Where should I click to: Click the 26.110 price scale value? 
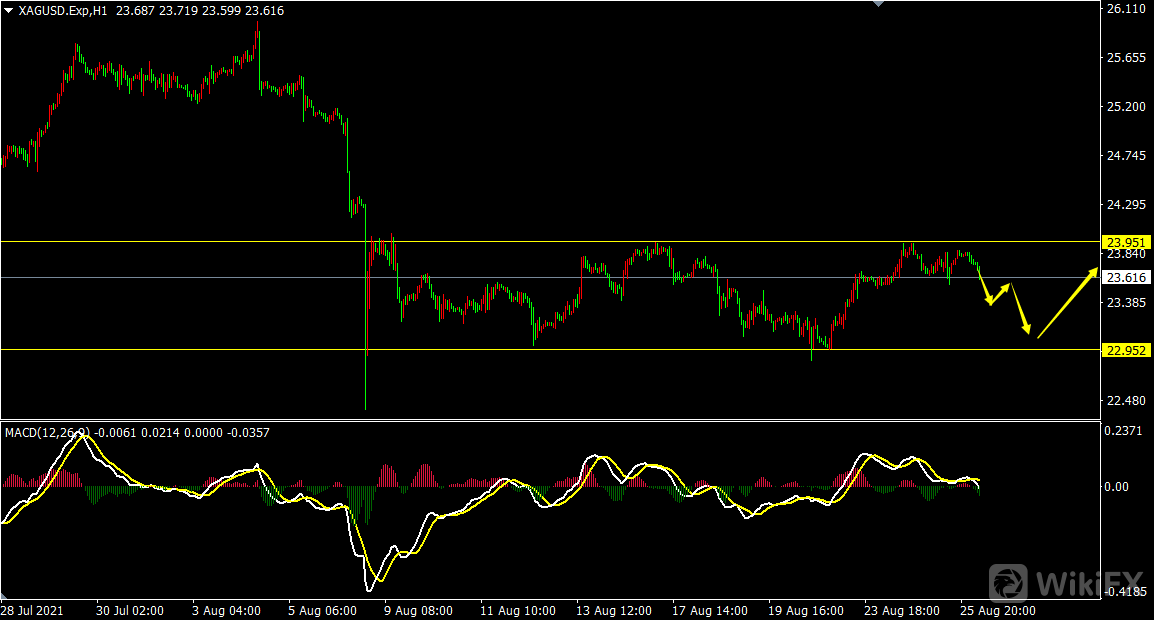(x=1125, y=9)
